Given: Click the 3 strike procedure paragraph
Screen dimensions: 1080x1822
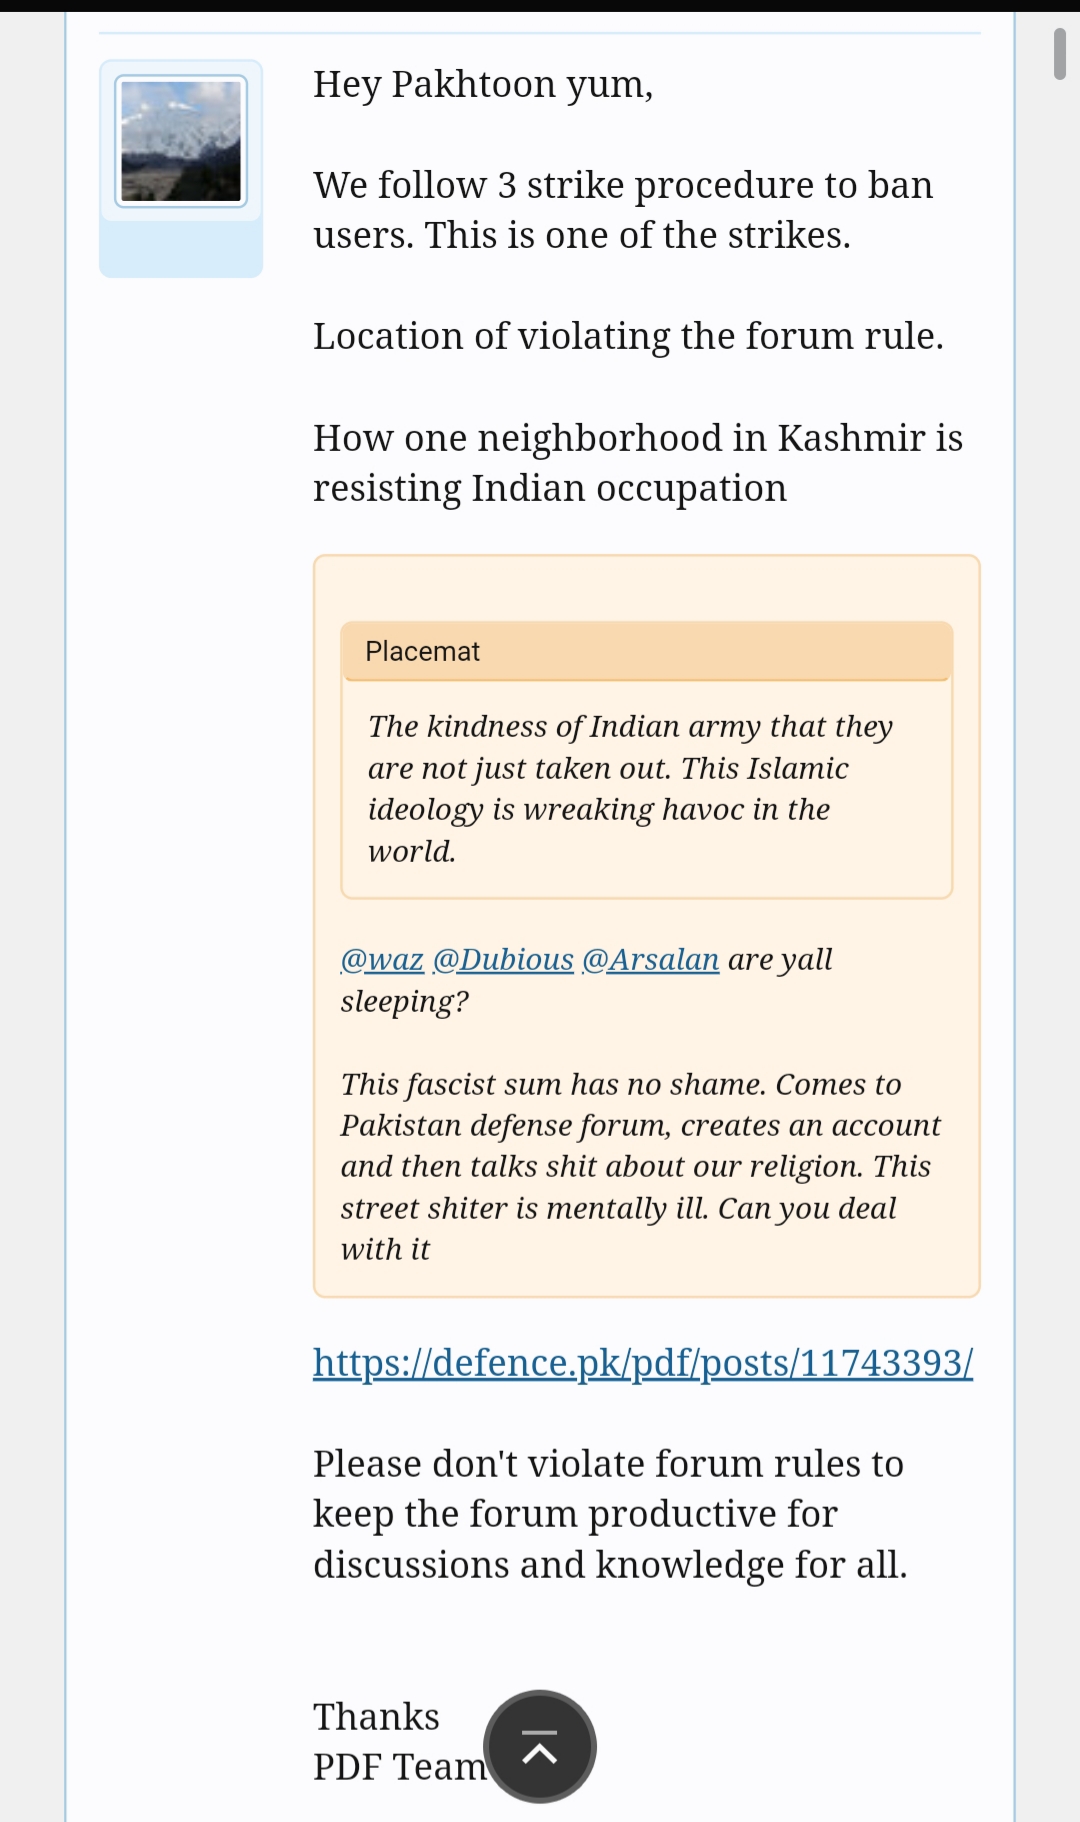Looking at the screenshot, I should pos(623,210).
